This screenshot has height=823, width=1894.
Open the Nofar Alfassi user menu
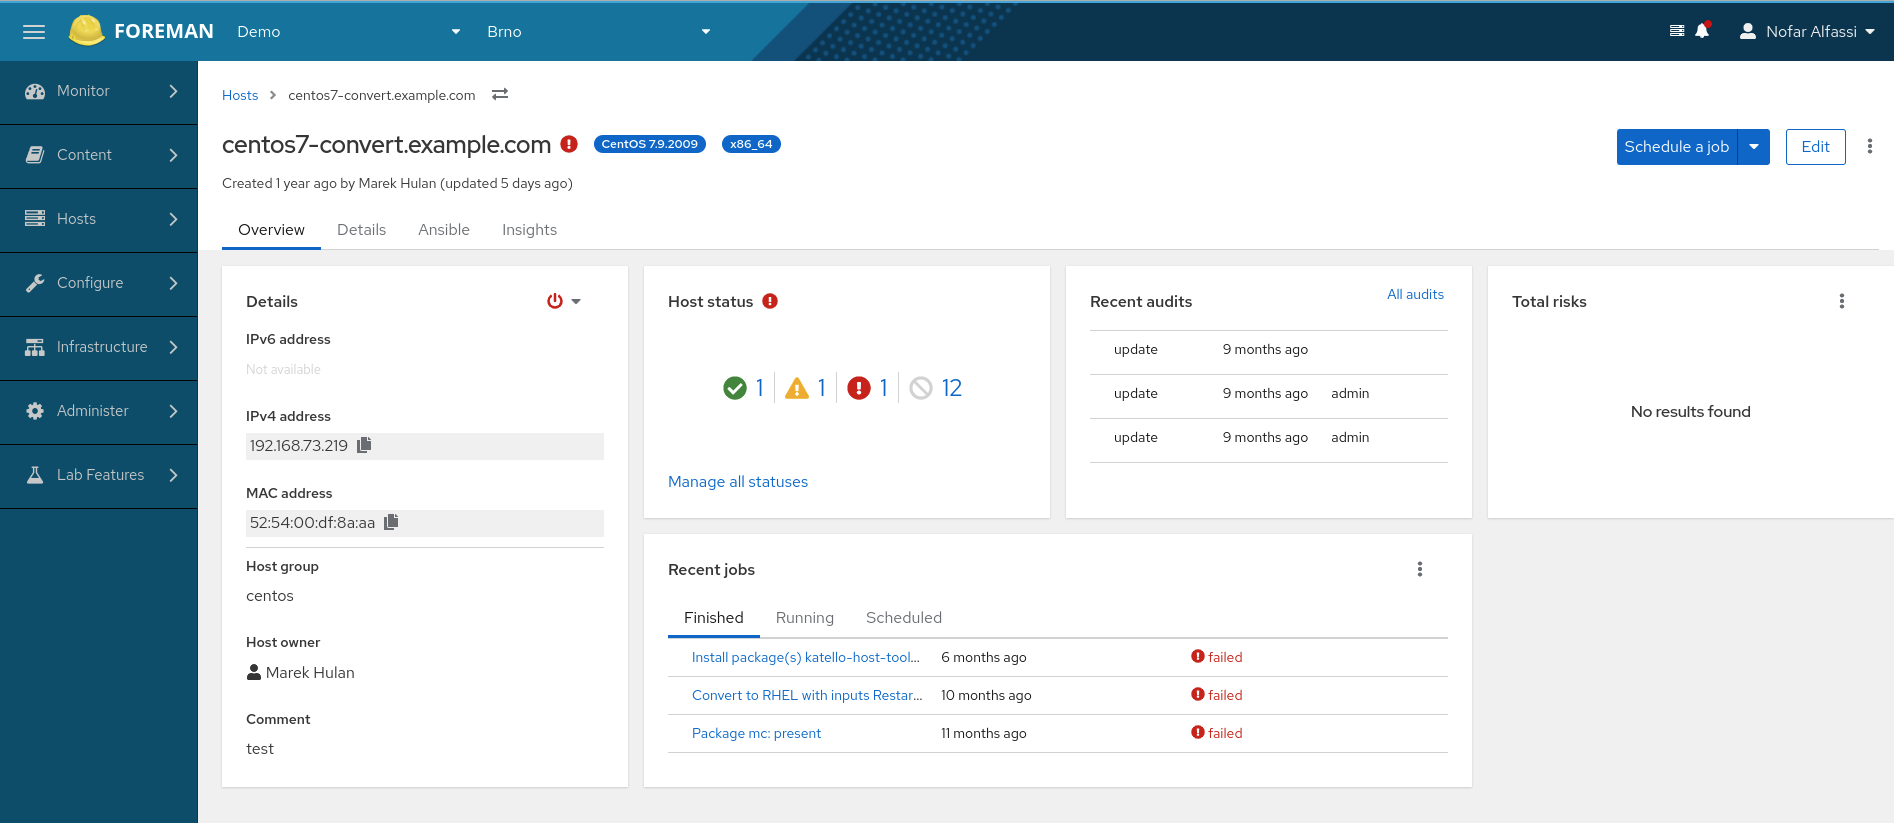pos(1808,31)
